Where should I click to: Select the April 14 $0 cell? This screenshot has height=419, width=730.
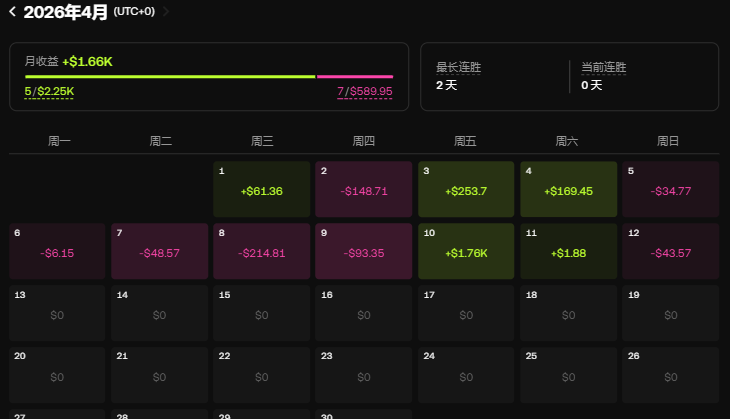(x=160, y=313)
